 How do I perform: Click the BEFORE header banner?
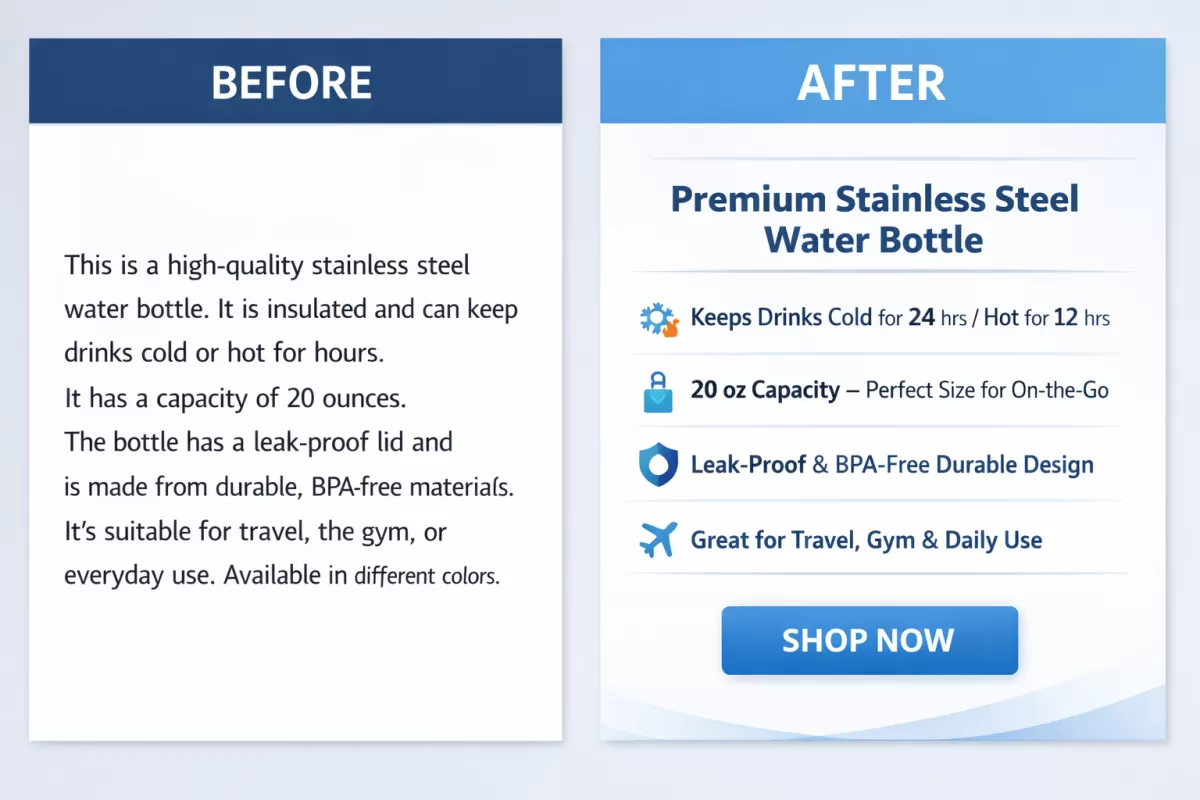pyautogui.click(x=295, y=82)
